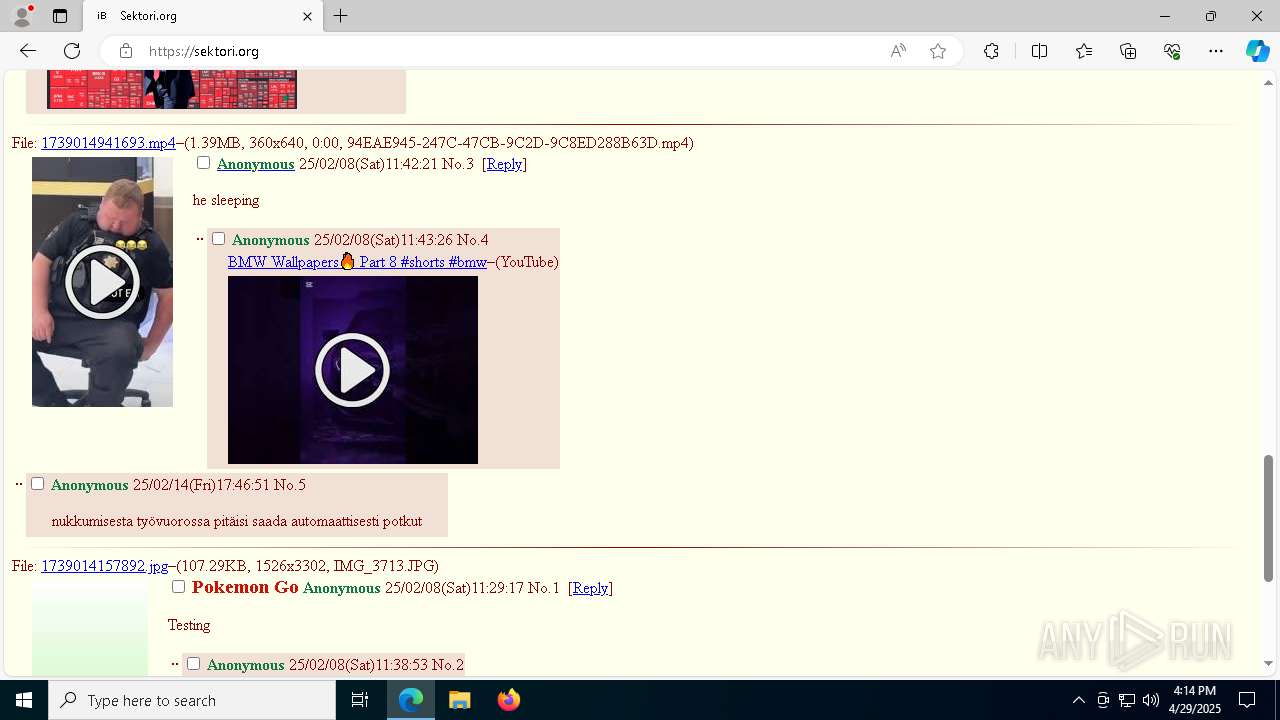
Task: View site information lock icon
Action: pos(126,51)
